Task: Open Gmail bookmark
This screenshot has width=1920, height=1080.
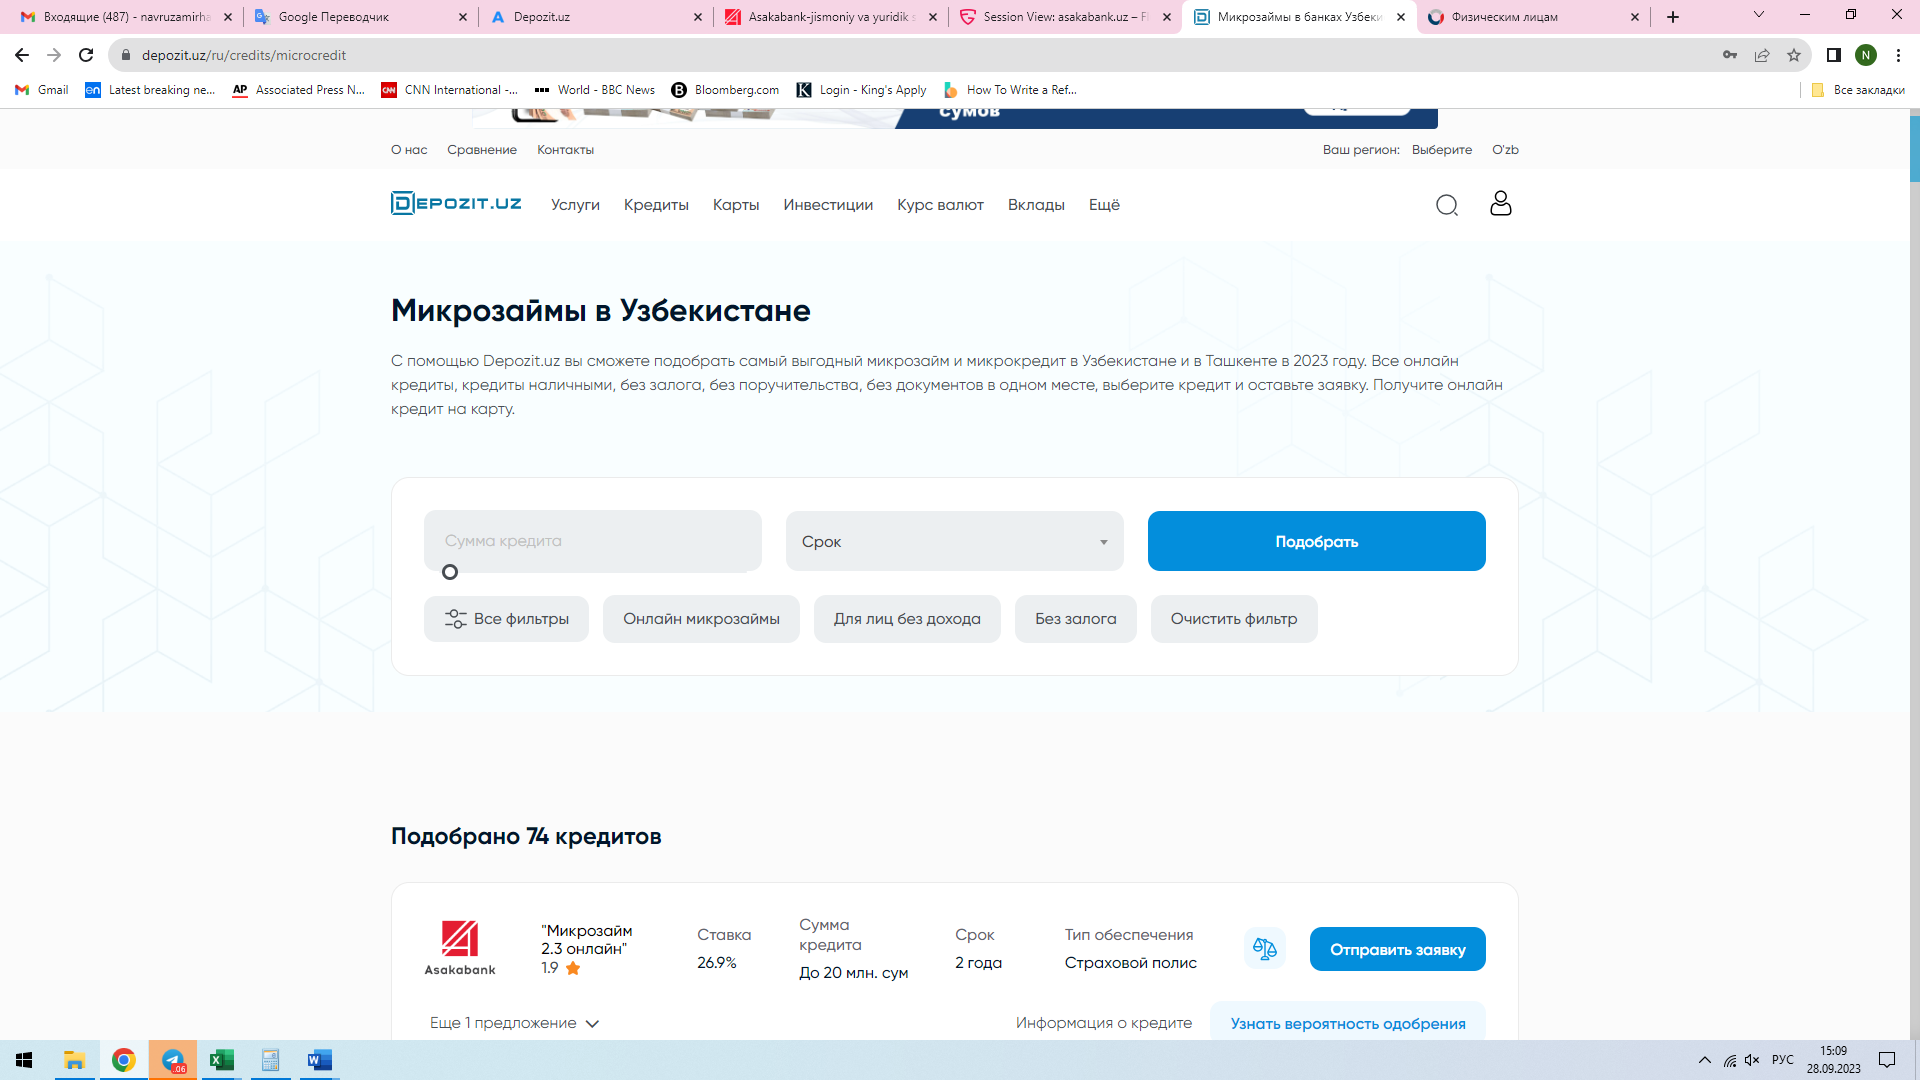Action: [x=42, y=90]
